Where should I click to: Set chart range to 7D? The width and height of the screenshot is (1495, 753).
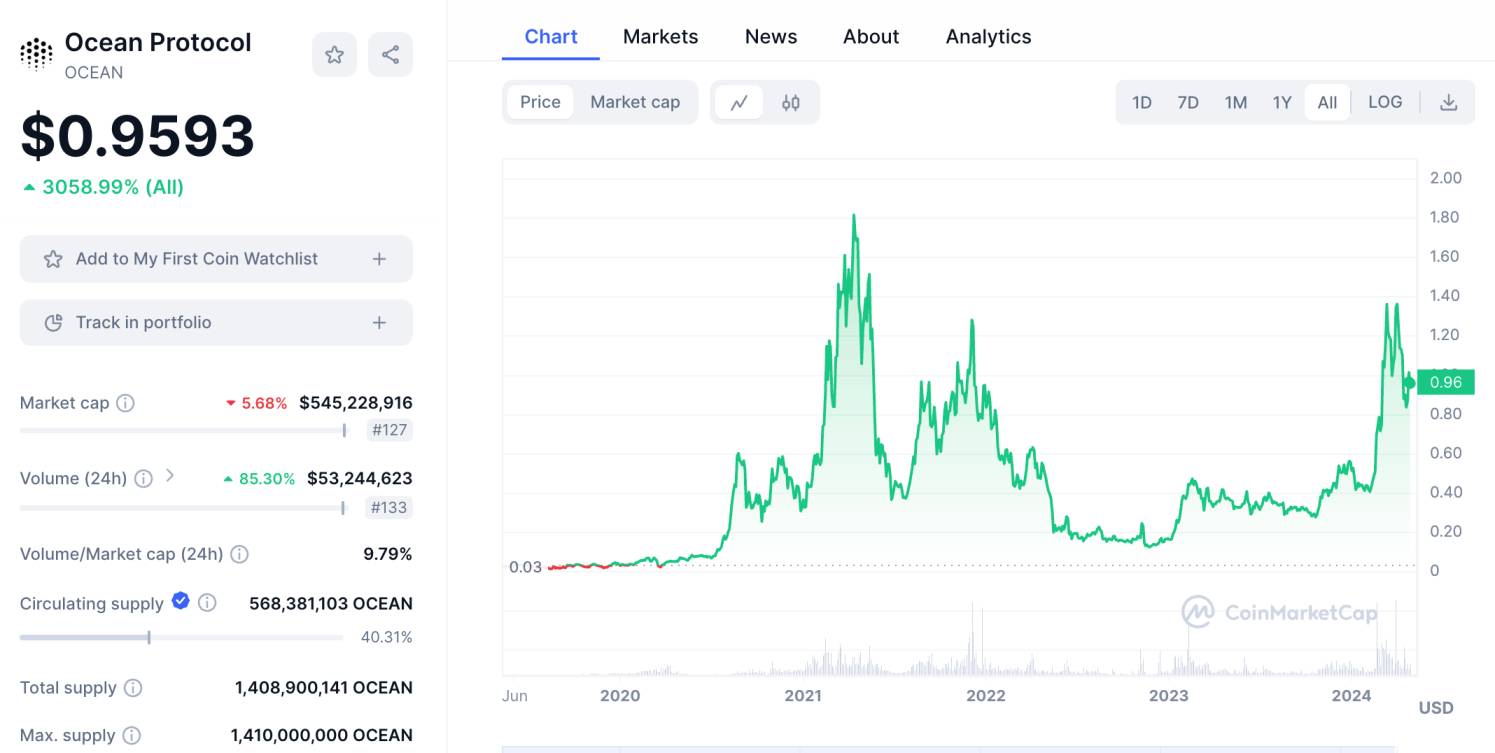[x=1188, y=102]
